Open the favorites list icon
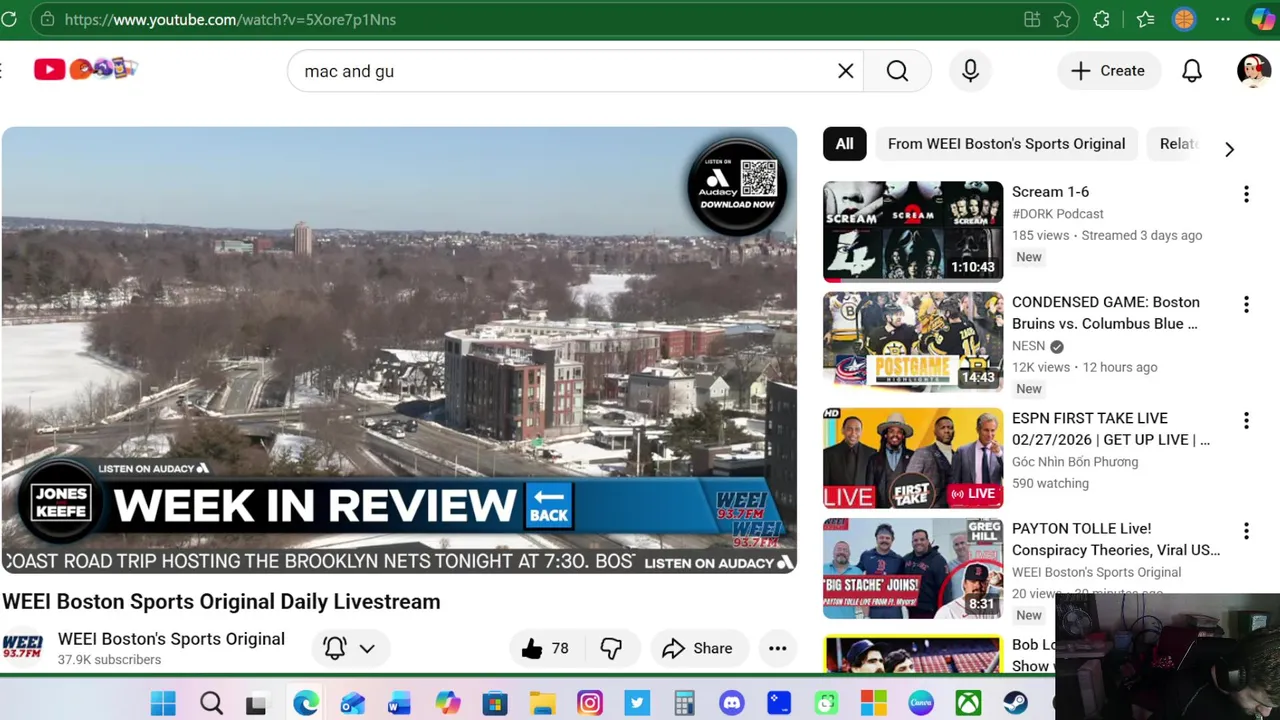The height and width of the screenshot is (720, 1280). 1145,19
